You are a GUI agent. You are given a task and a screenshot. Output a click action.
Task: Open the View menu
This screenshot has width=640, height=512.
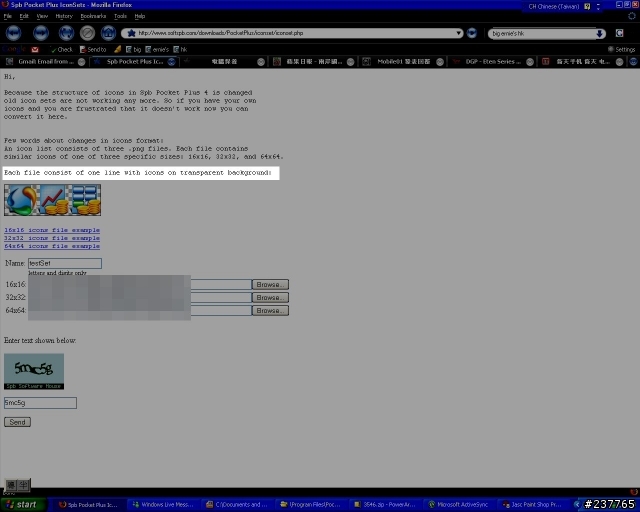[42, 16]
